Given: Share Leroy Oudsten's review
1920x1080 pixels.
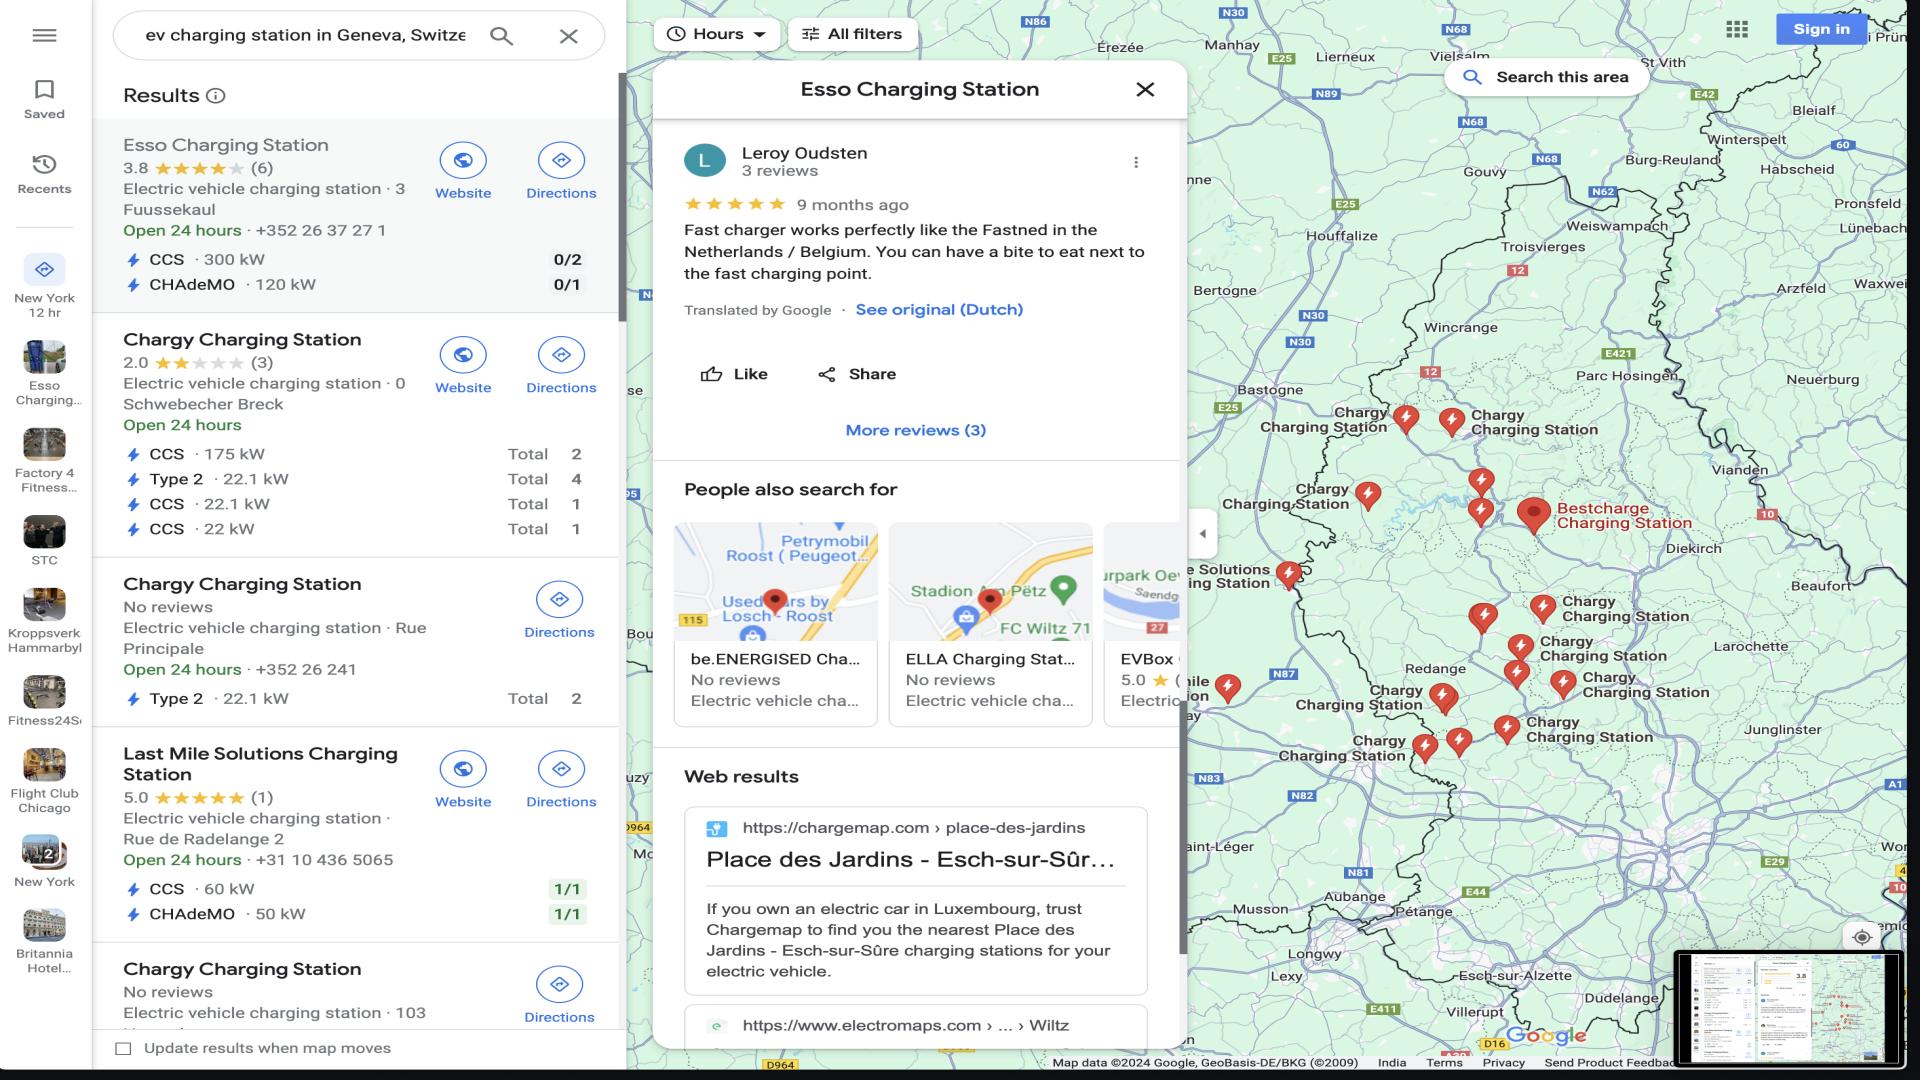Looking at the screenshot, I should [856, 374].
